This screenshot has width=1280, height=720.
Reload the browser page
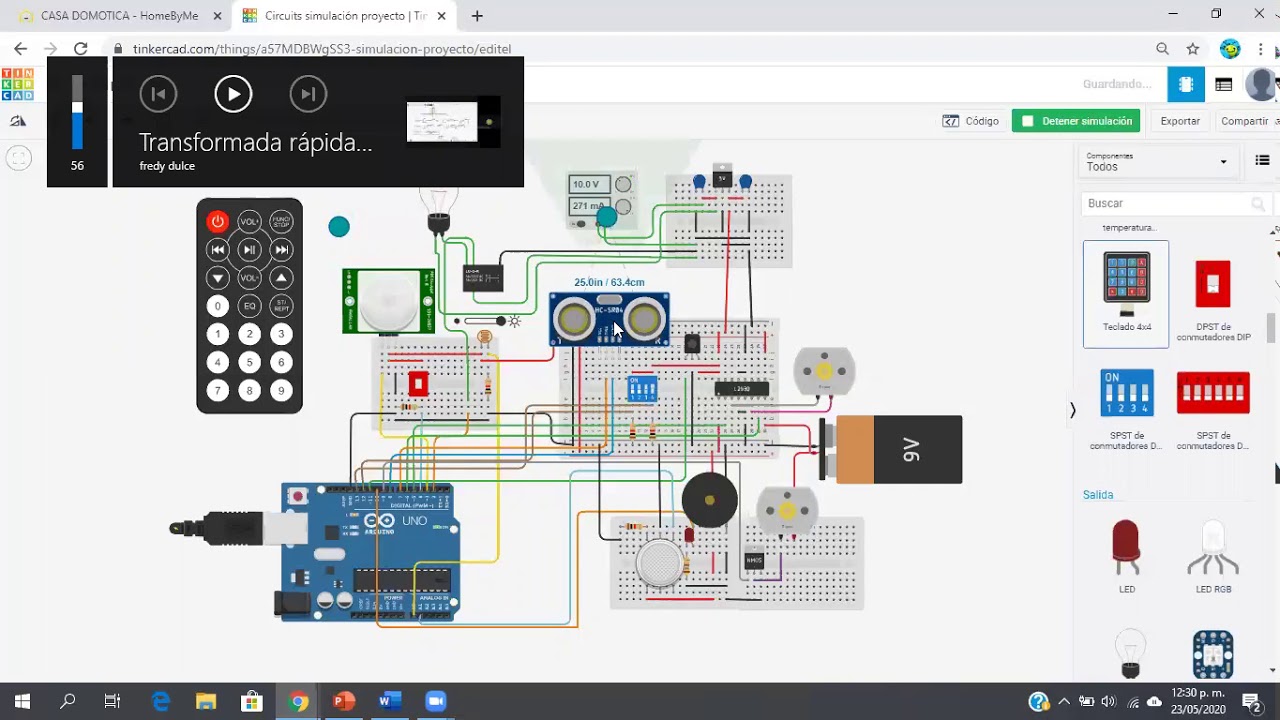[81, 48]
